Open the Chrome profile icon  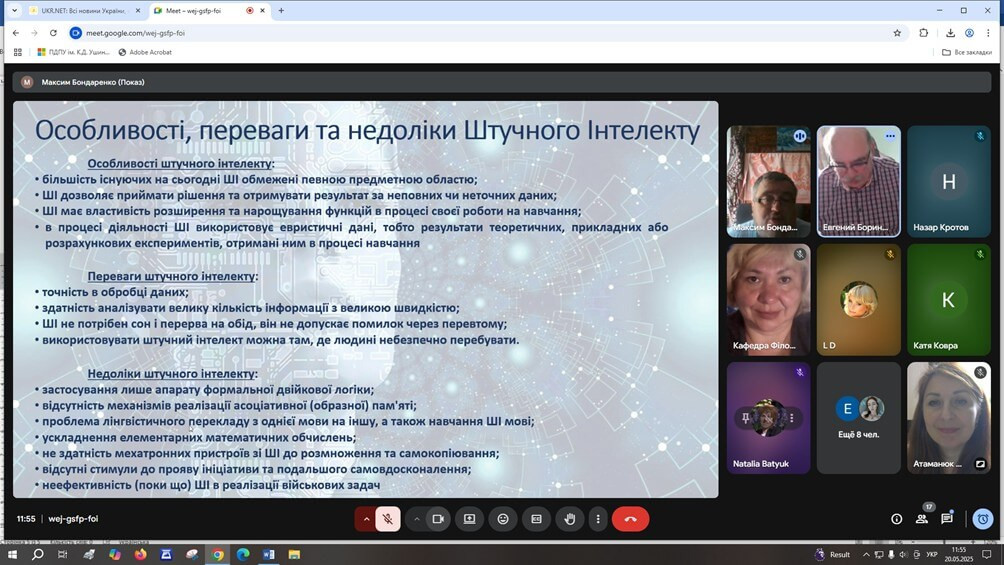pos(969,33)
